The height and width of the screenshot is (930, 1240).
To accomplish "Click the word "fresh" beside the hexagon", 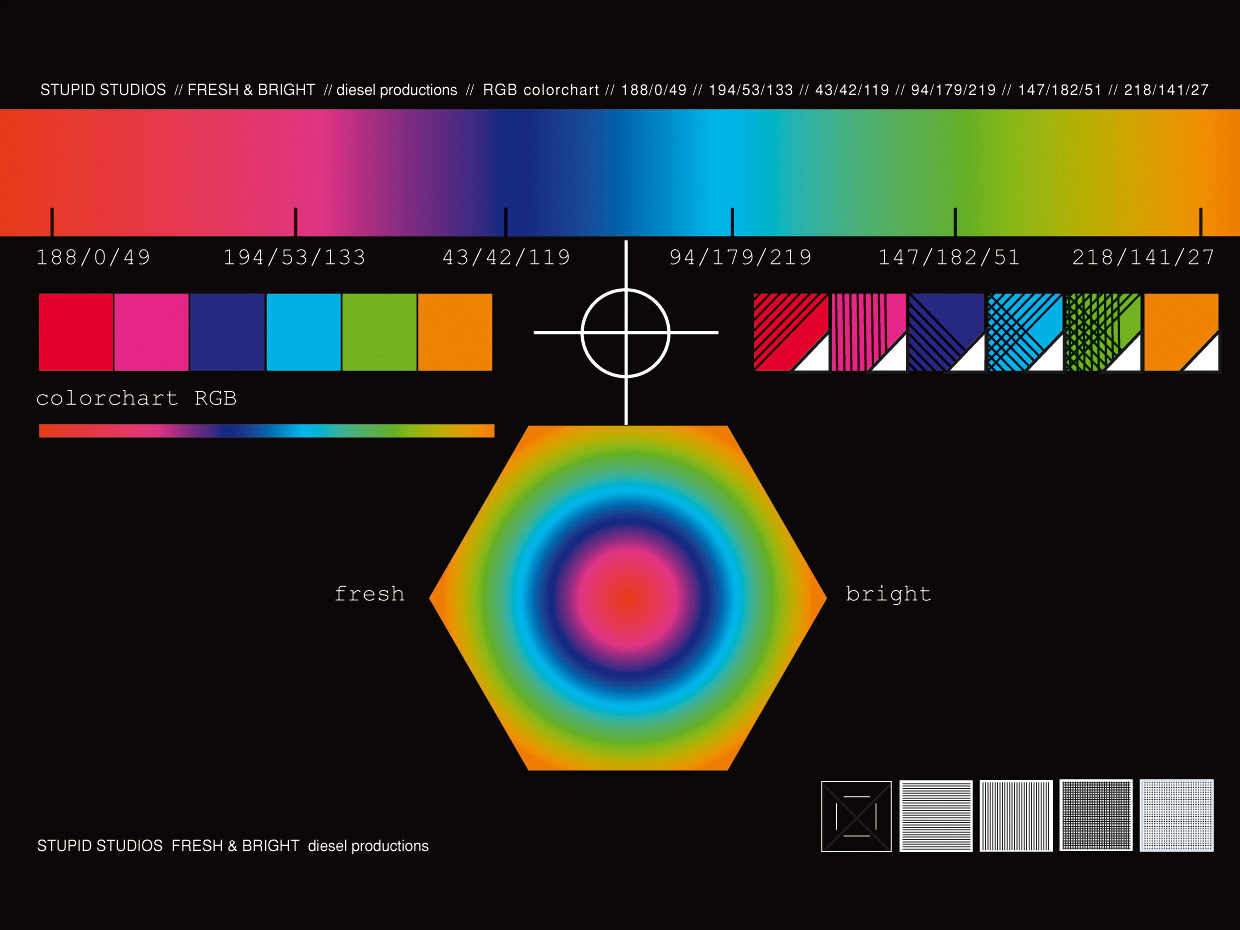I will (x=369, y=594).
